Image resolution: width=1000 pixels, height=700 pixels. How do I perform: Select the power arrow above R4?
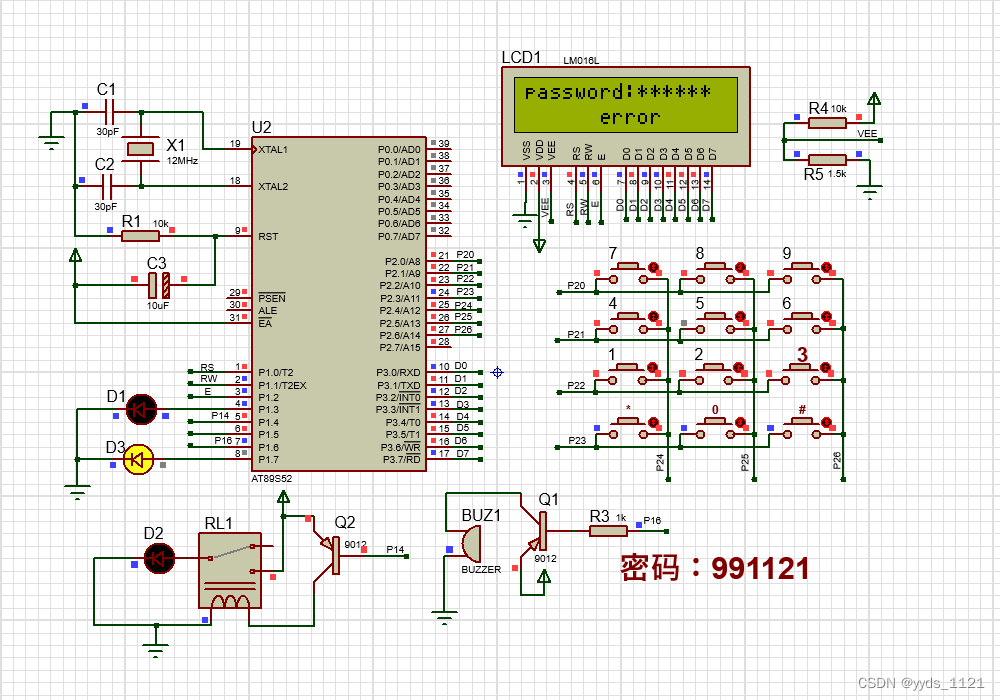coord(874,99)
